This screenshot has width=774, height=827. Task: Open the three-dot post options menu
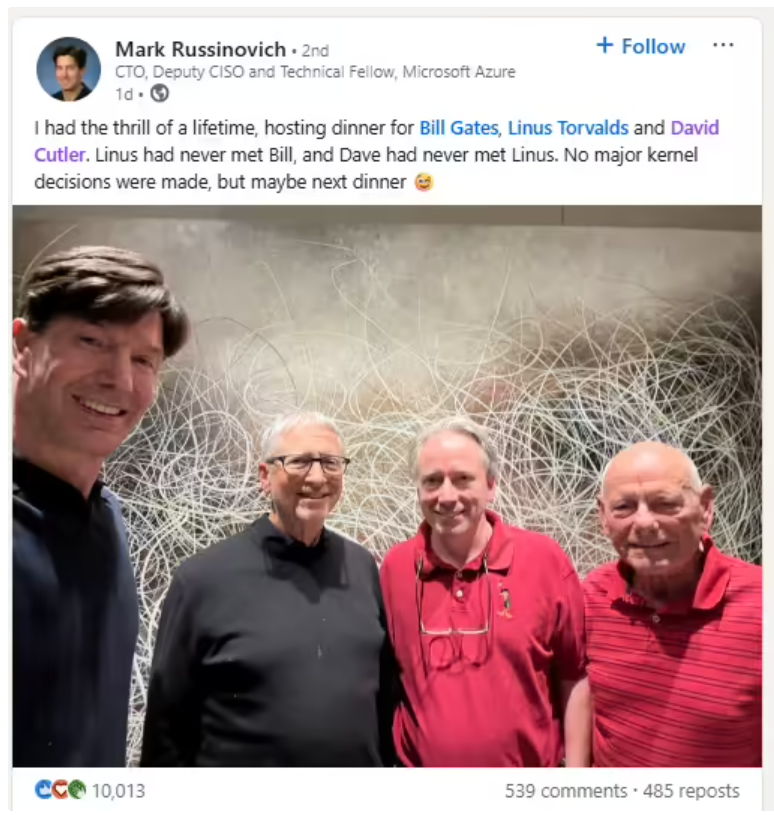(x=723, y=45)
